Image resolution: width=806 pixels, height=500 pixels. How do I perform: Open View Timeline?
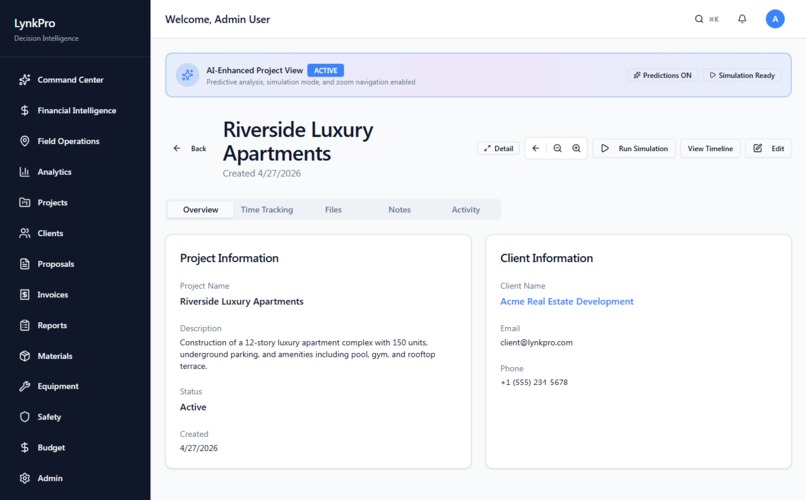pyautogui.click(x=710, y=149)
